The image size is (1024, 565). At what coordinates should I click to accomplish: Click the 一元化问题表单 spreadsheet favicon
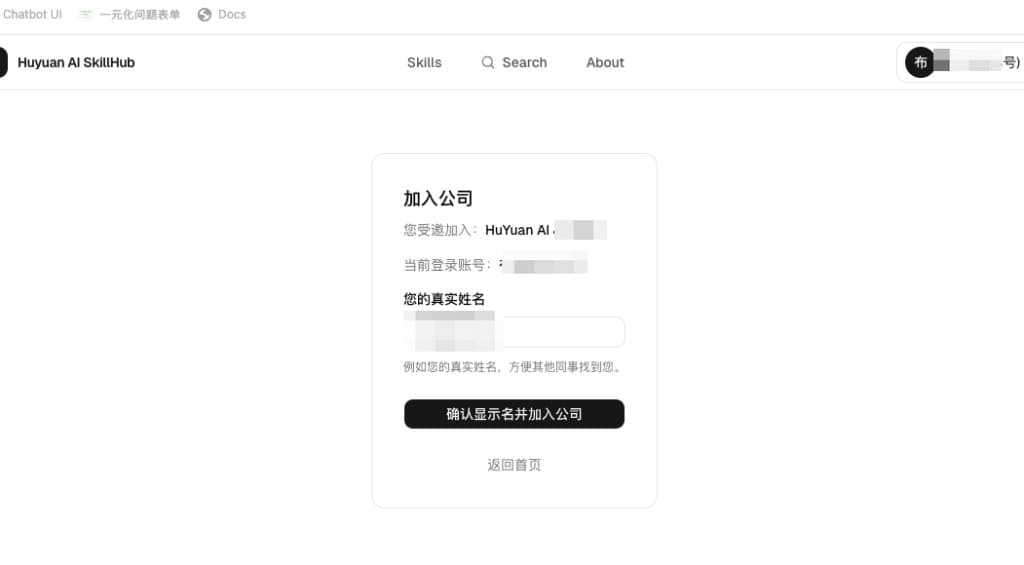(x=86, y=14)
